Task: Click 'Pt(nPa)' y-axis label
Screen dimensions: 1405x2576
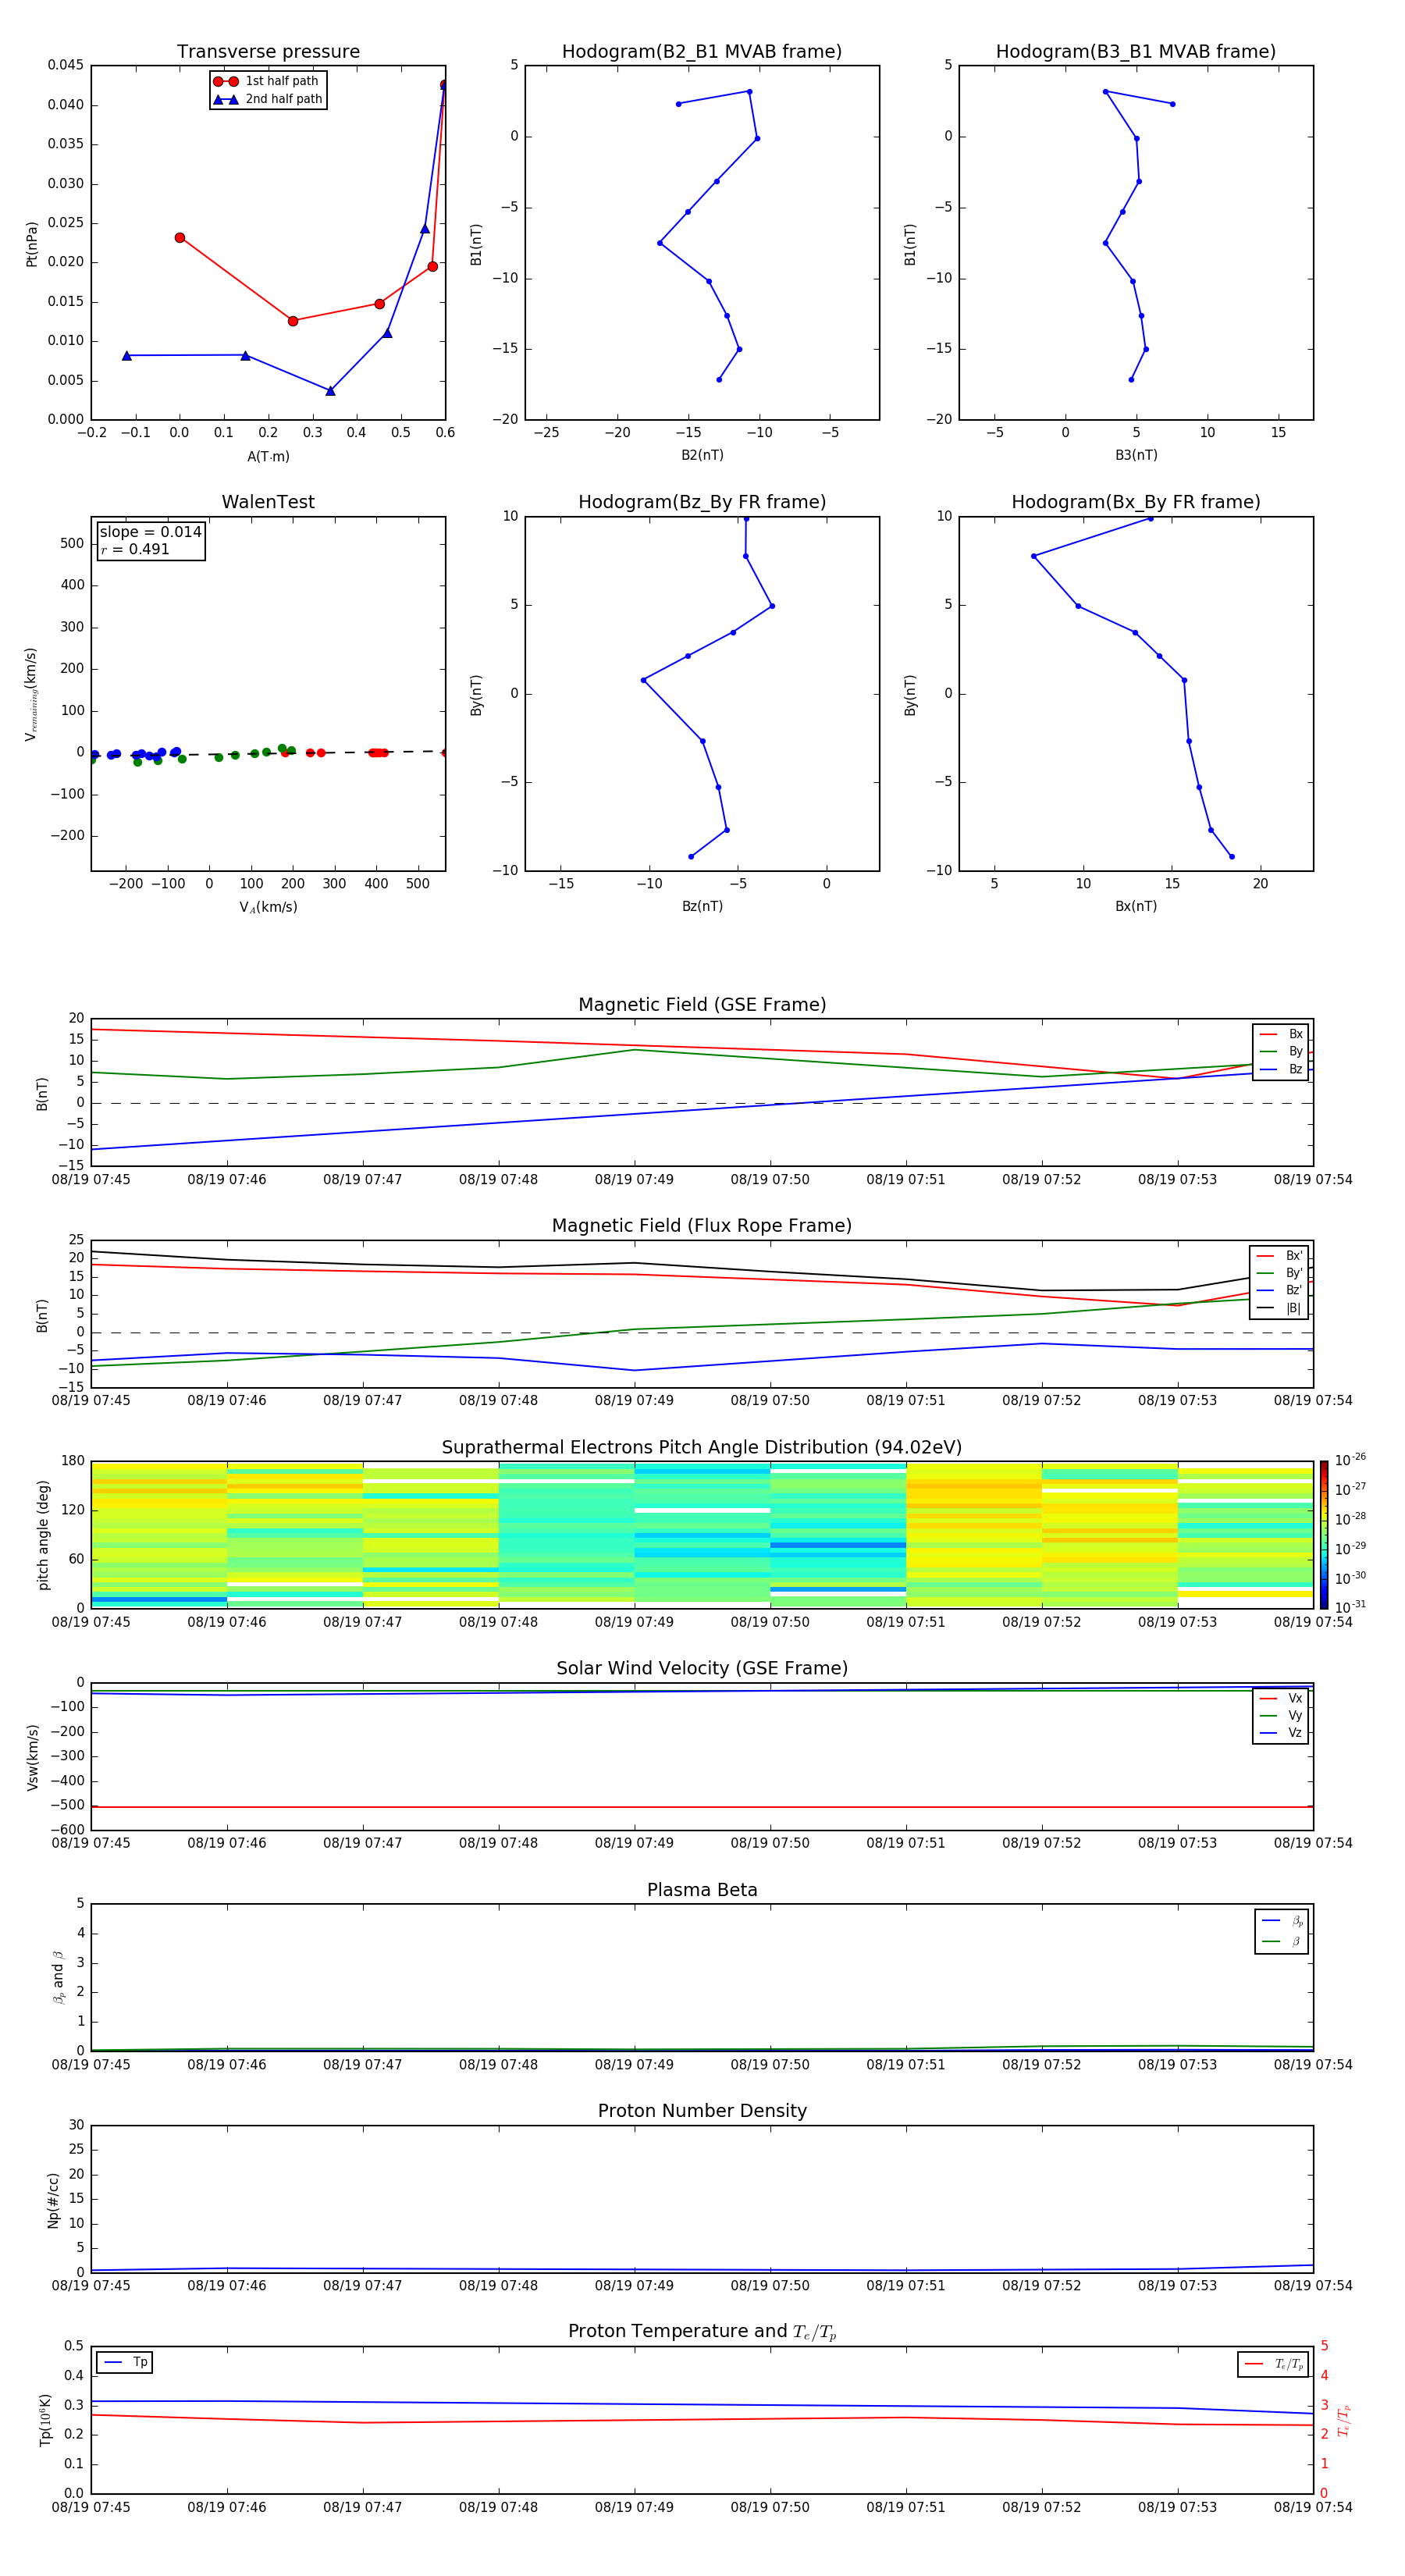Action: [32, 243]
